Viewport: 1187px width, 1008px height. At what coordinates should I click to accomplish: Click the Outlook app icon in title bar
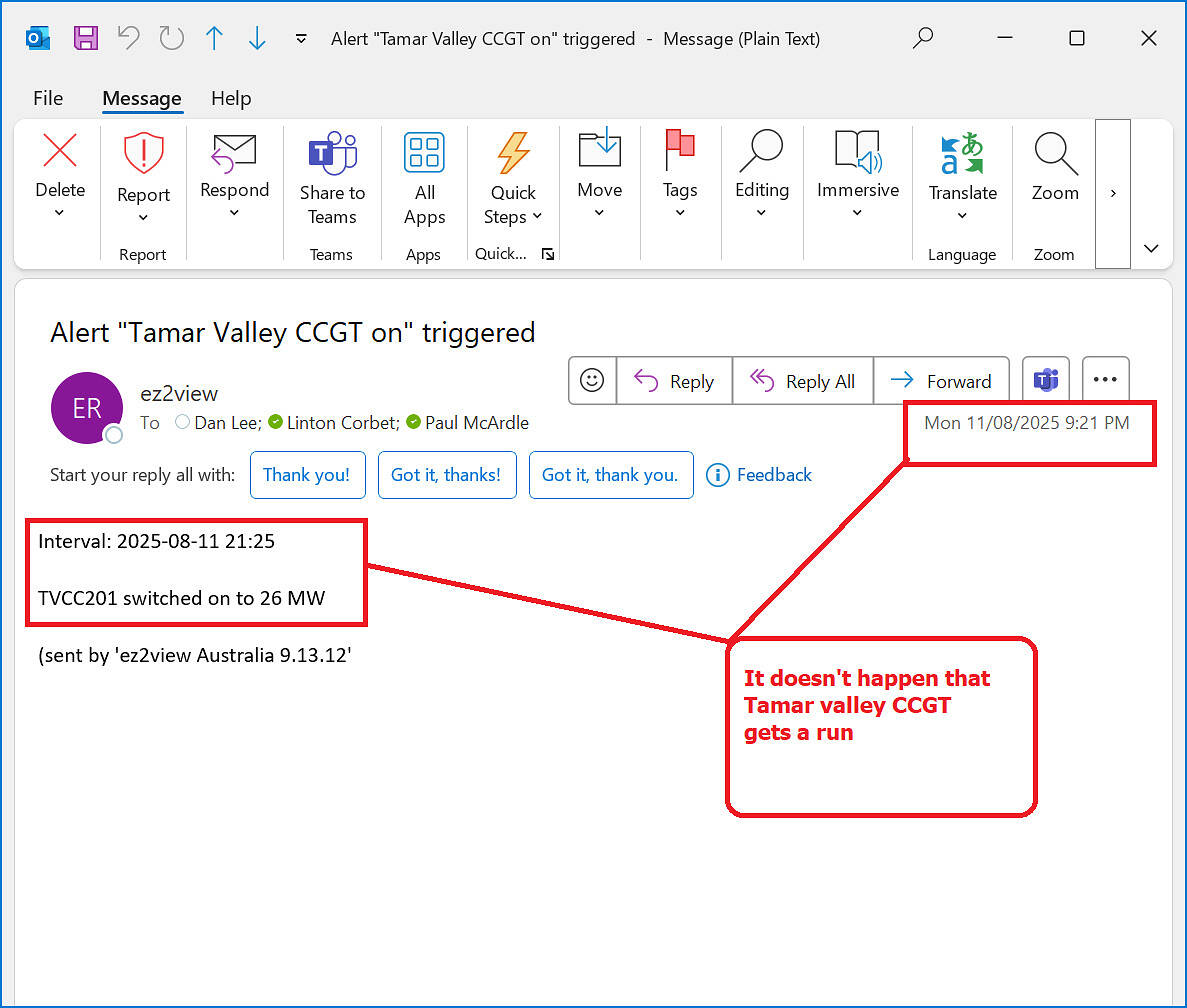pyautogui.click(x=37, y=38)
